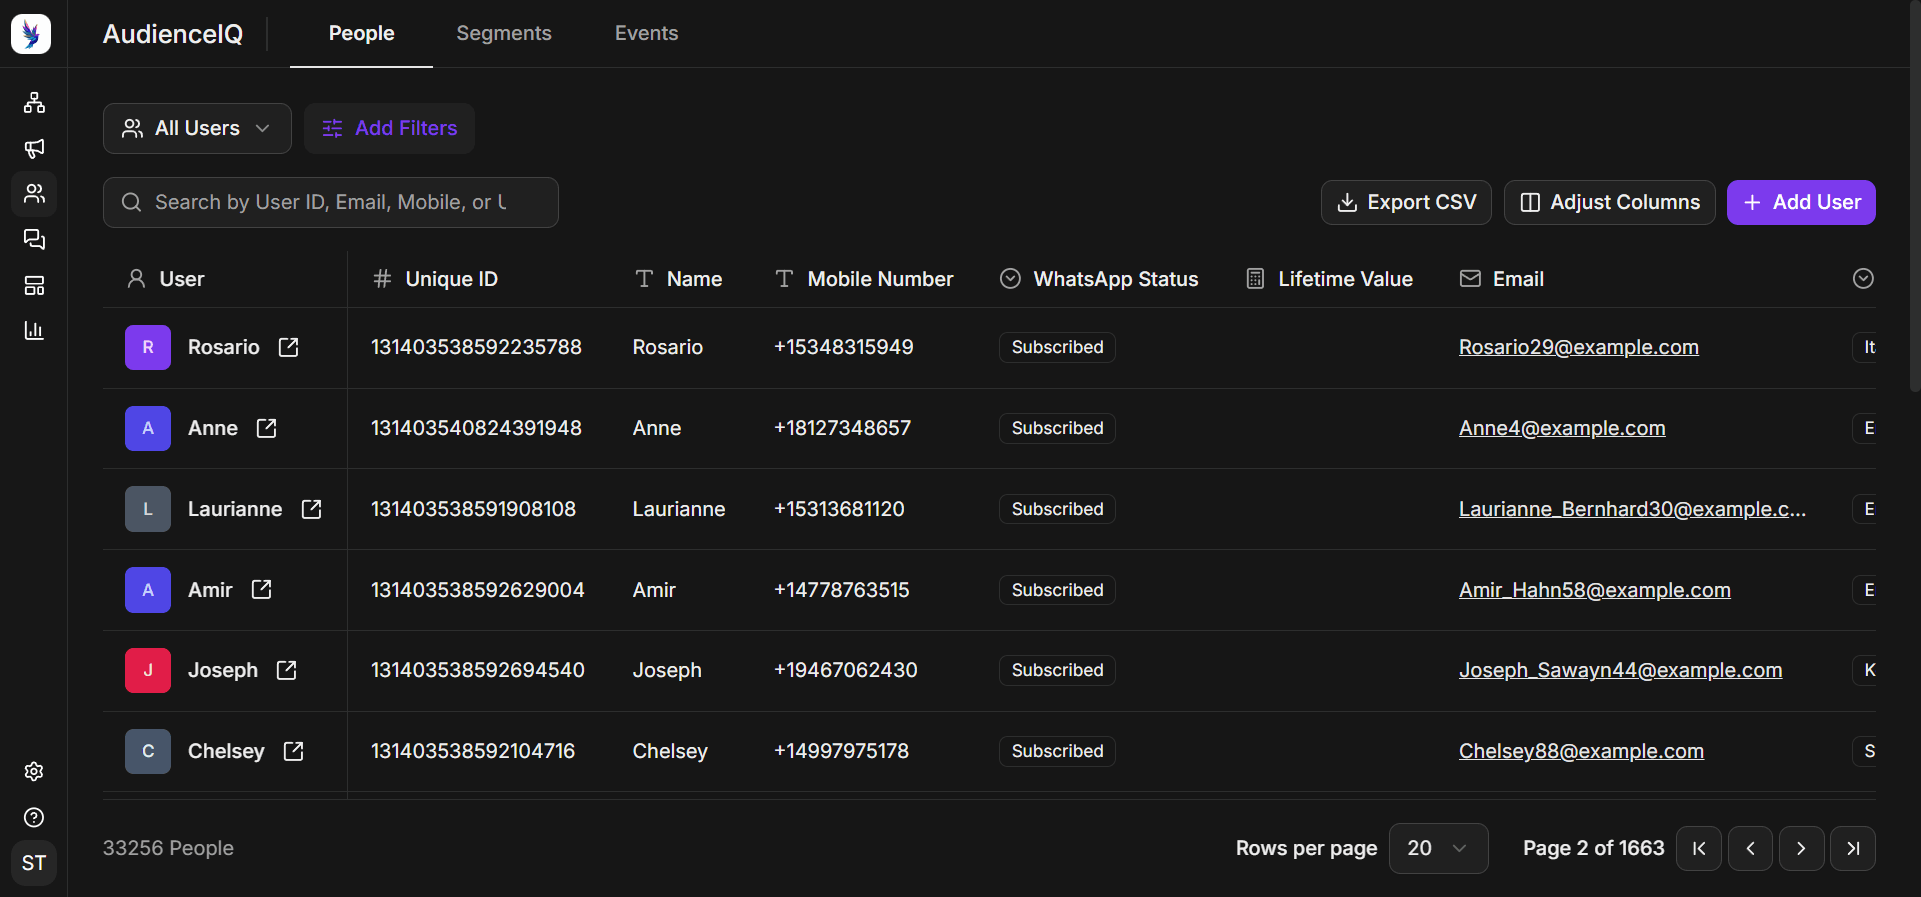
Task: Click the Name column header
Action: tap(678, 279)
